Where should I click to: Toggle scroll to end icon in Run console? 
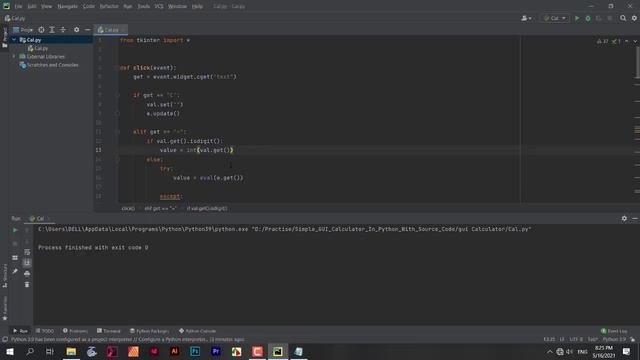(27, 263)
